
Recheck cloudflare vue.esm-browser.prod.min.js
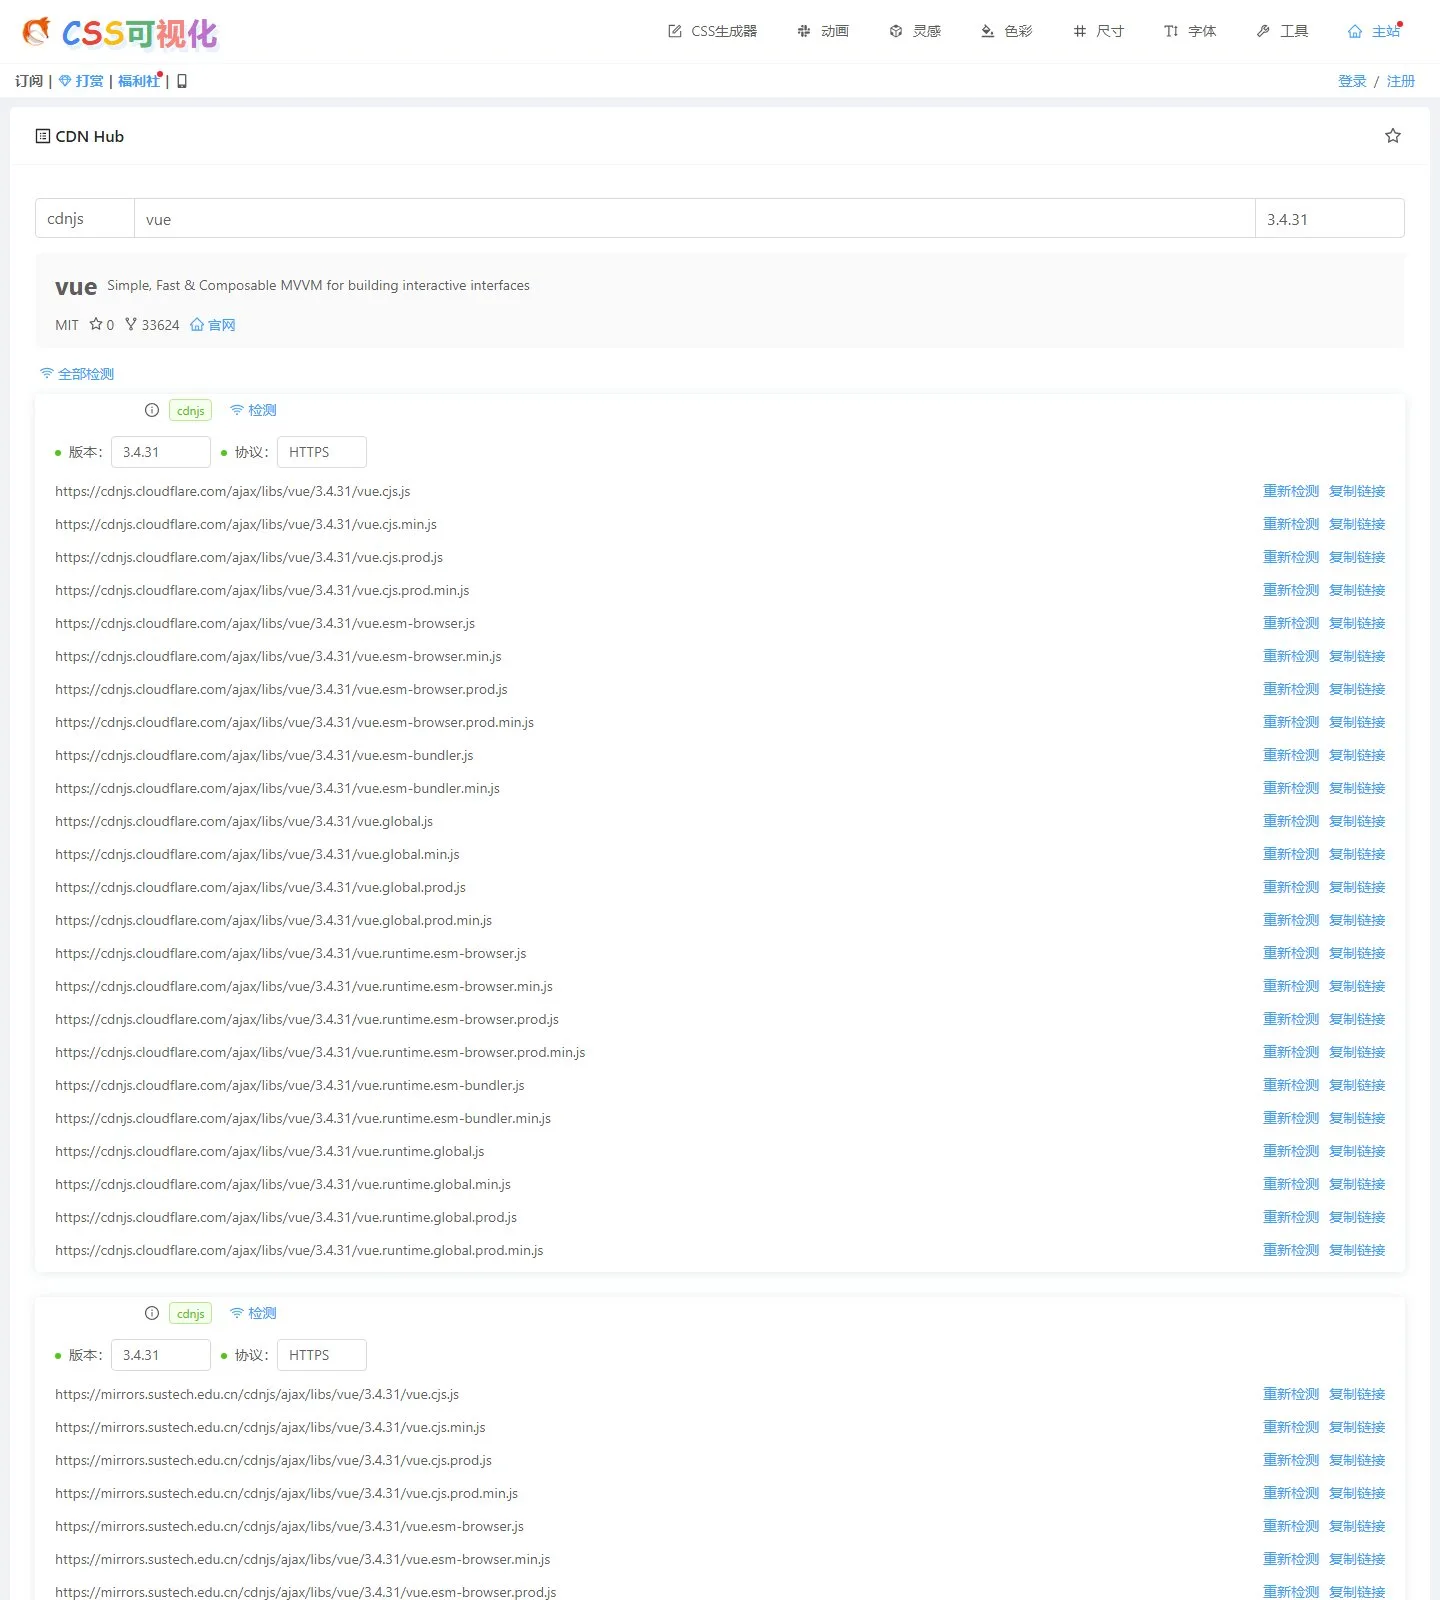click(x=1291, y=722)
